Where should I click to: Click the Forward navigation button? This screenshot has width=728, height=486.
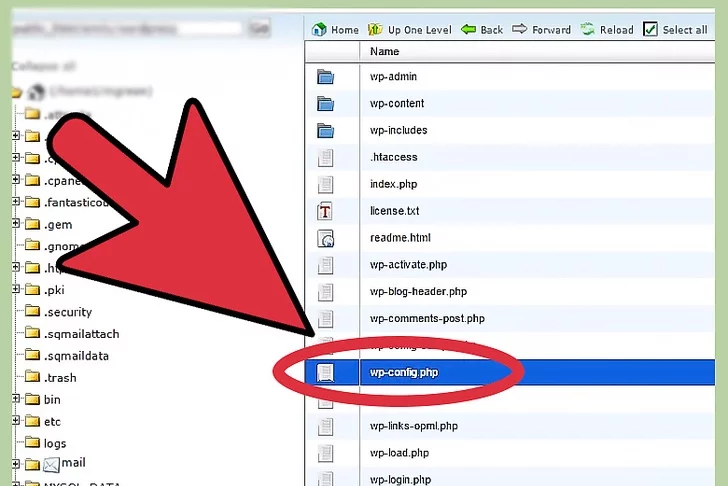(x=521, y=29)
